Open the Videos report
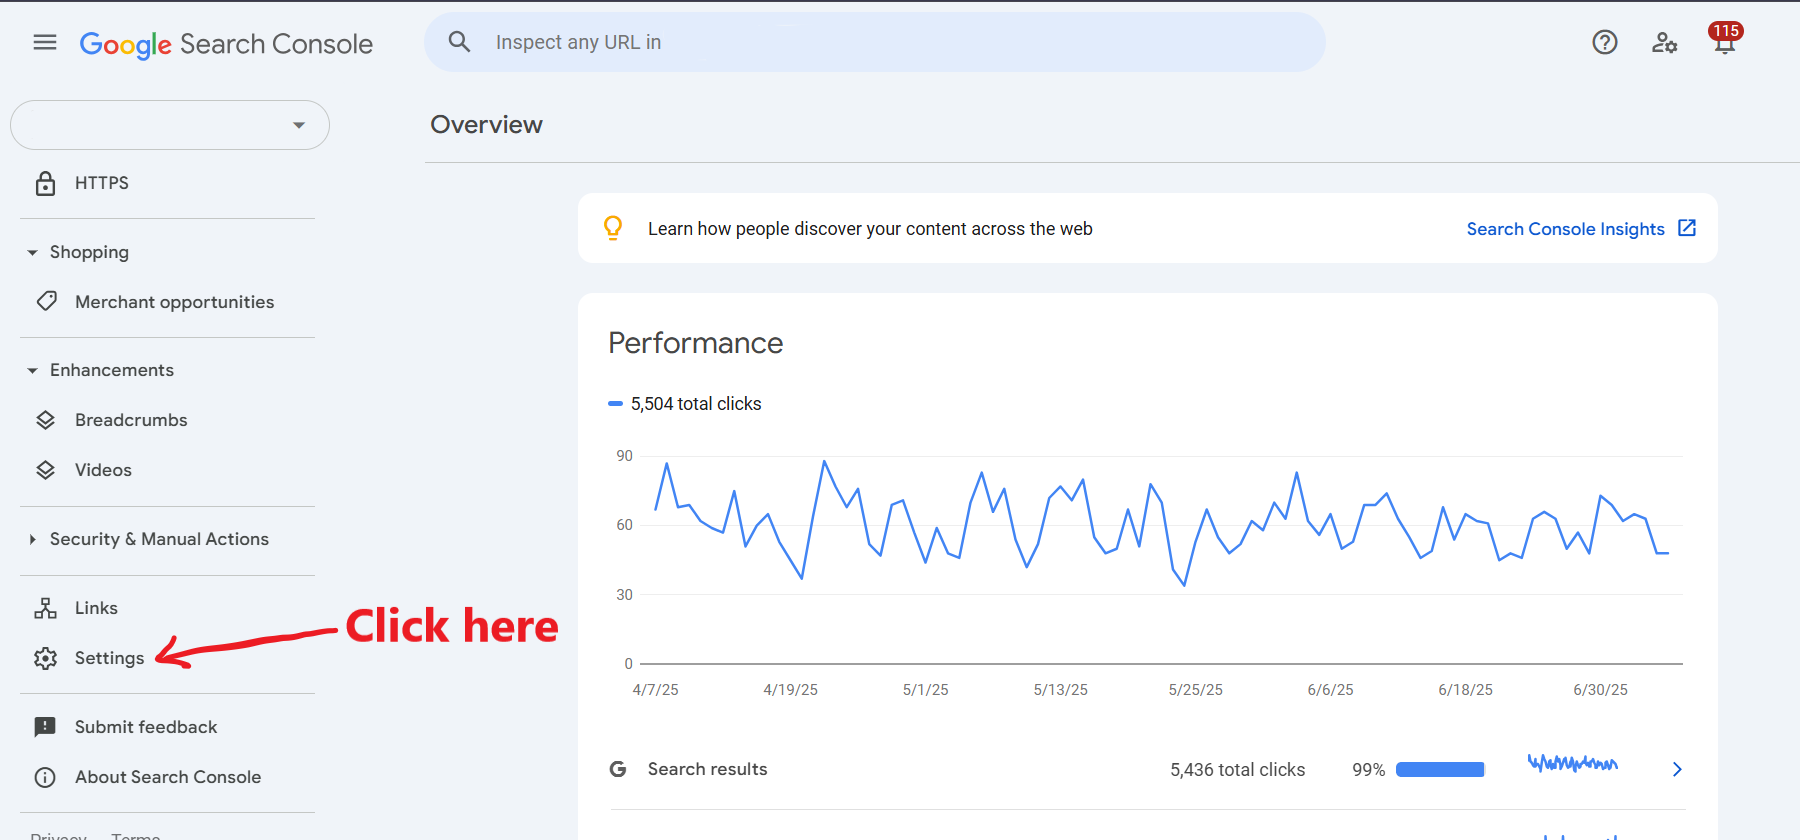 (x=103, y=470)
